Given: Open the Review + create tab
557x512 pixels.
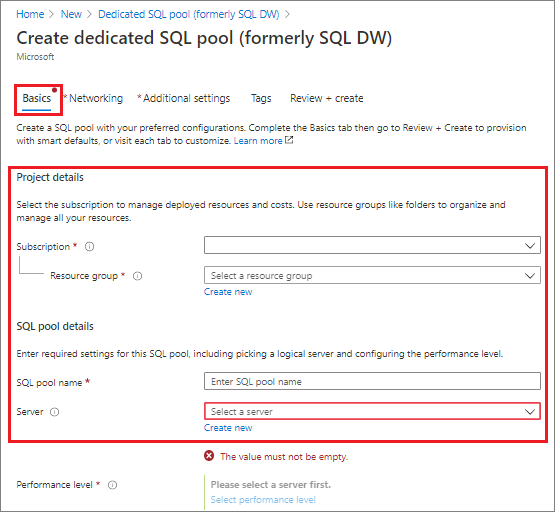Looking at the screenshot, I should [x=326, y=98].
